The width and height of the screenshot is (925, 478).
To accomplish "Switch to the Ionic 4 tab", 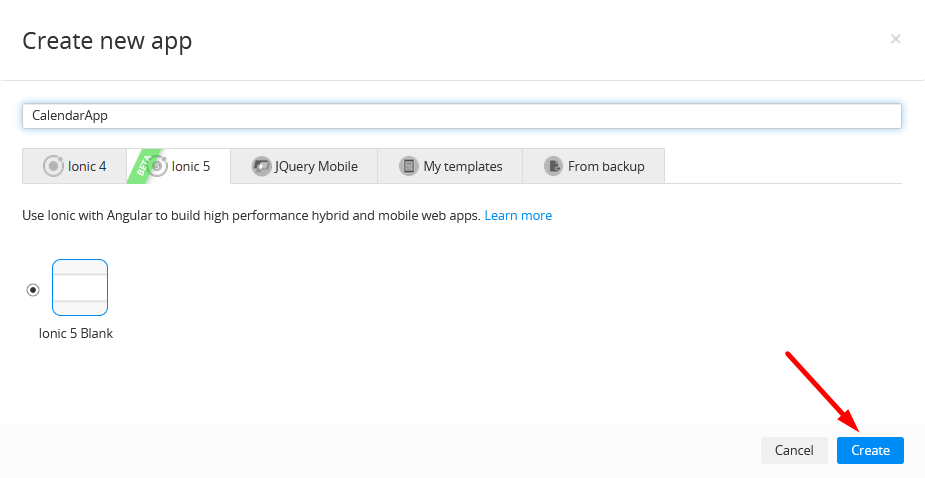I will tap(74, 166).
